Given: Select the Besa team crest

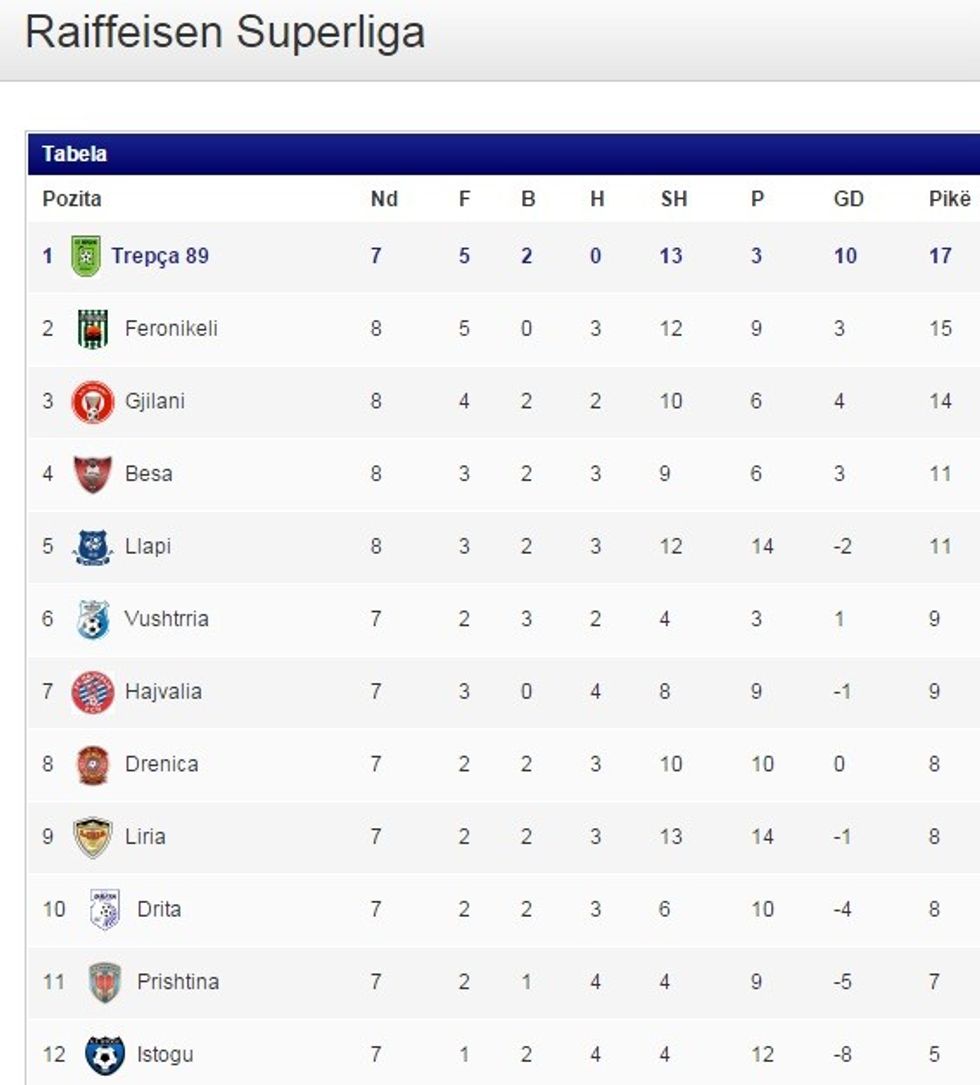Looking at the screenshot, I should tap(93, 474).
